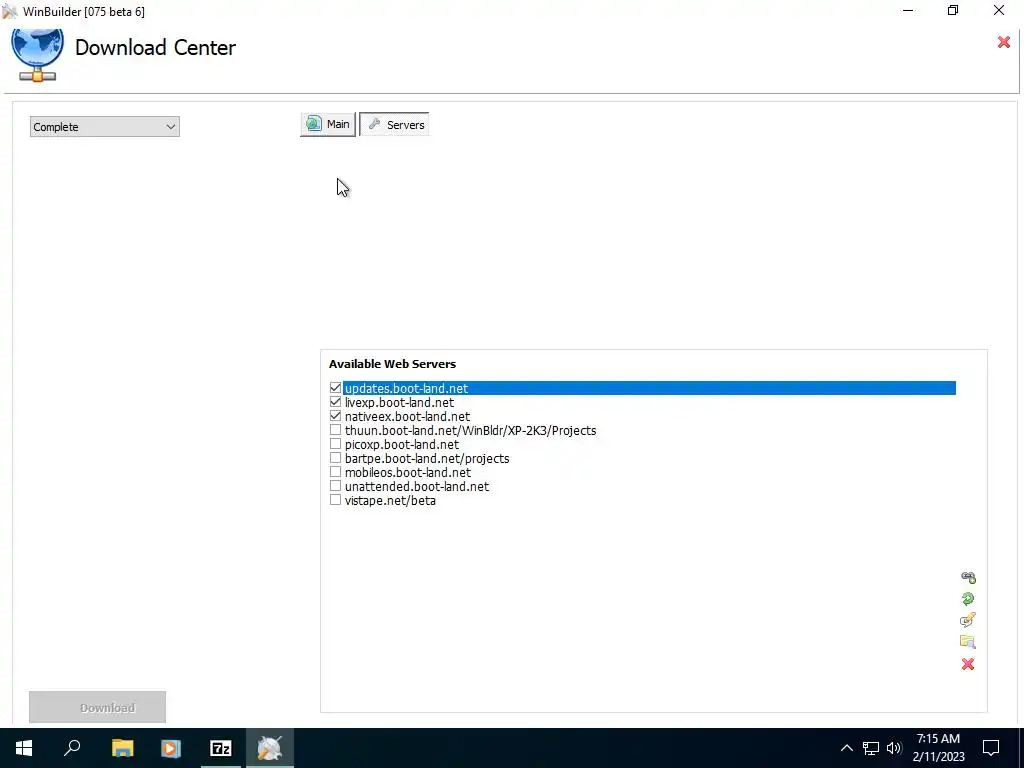Click the network tray icon
This screenshot has width=1024, height=768.
[871, 748]
